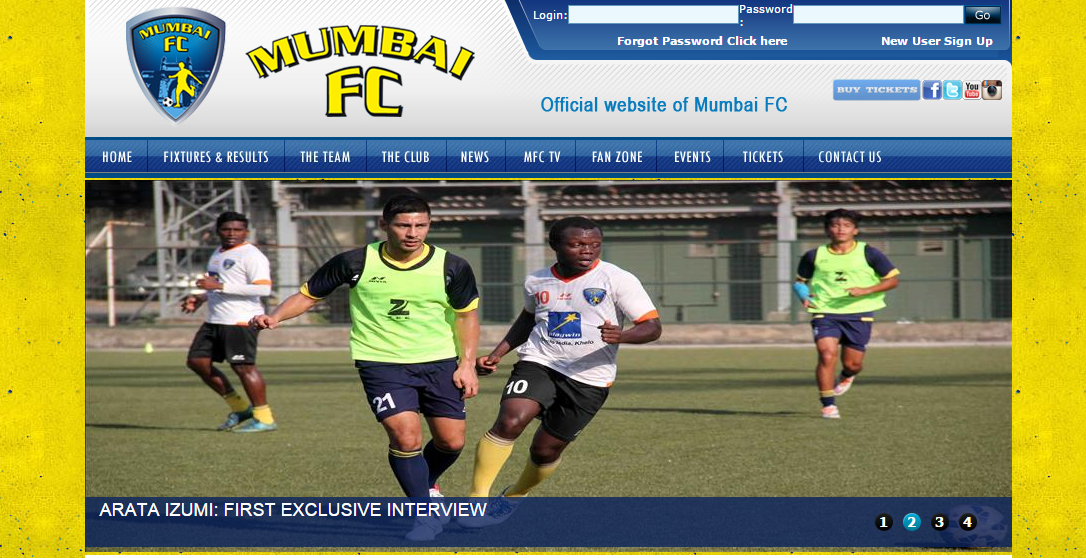Image resolution: width=1086 pixels, height=558 pixels.
Task: Click the Go login button
Action: pyautogui.click(x=982, y=15)
